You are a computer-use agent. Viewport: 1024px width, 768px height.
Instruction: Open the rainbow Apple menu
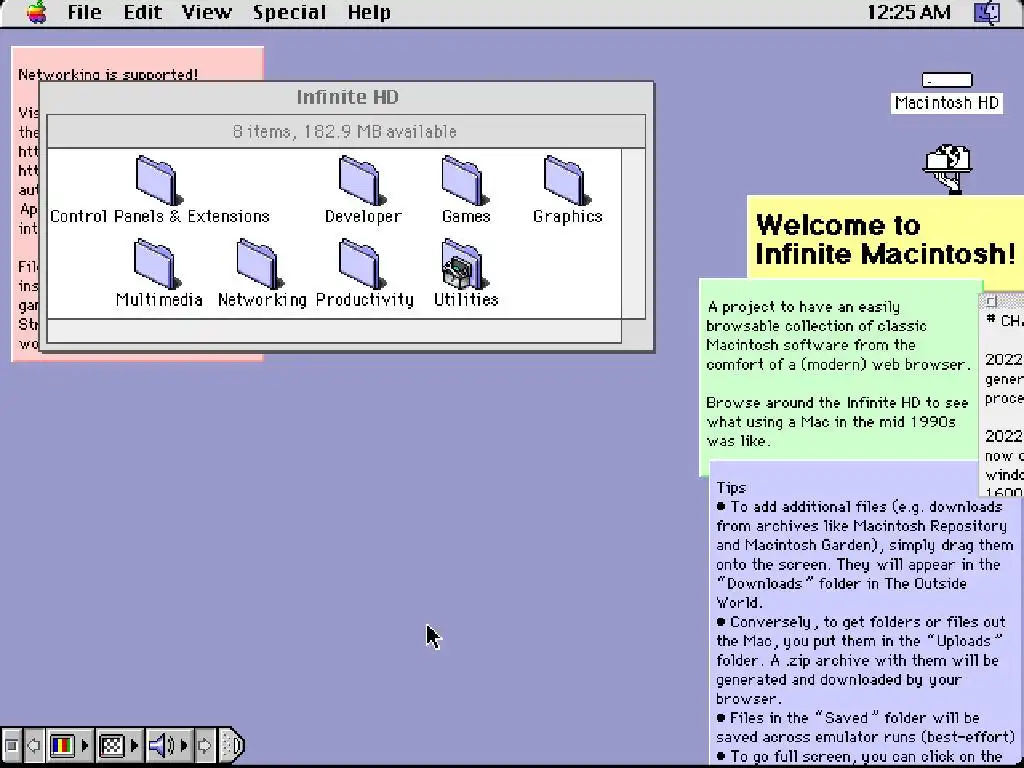(37, 12)
